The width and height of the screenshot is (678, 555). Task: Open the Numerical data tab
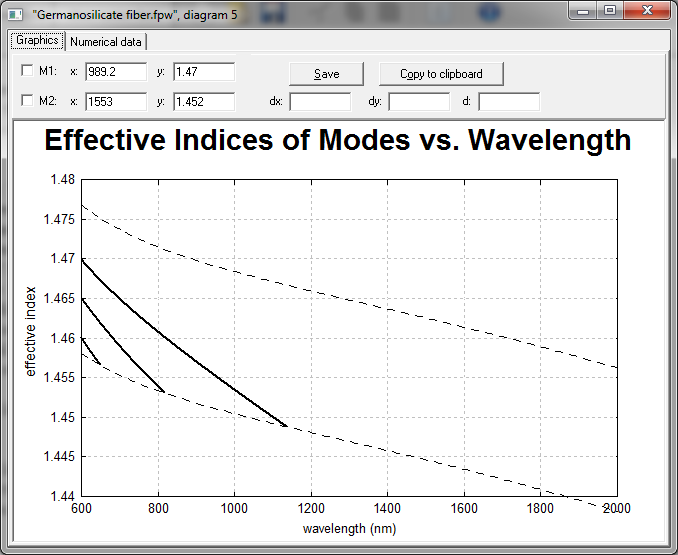pyautogui.click(x=106, y=42)
